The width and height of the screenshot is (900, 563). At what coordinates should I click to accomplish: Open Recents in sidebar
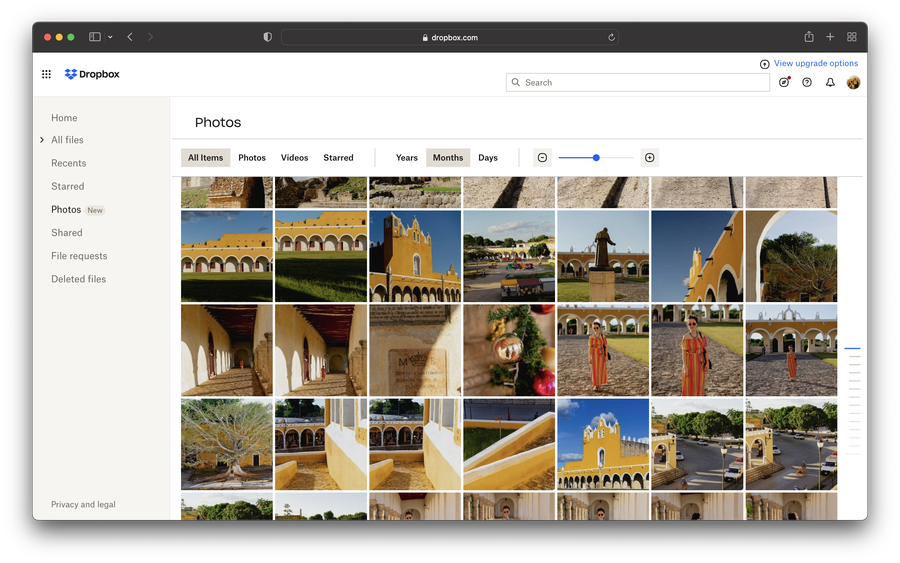click(x=68, y=163)
